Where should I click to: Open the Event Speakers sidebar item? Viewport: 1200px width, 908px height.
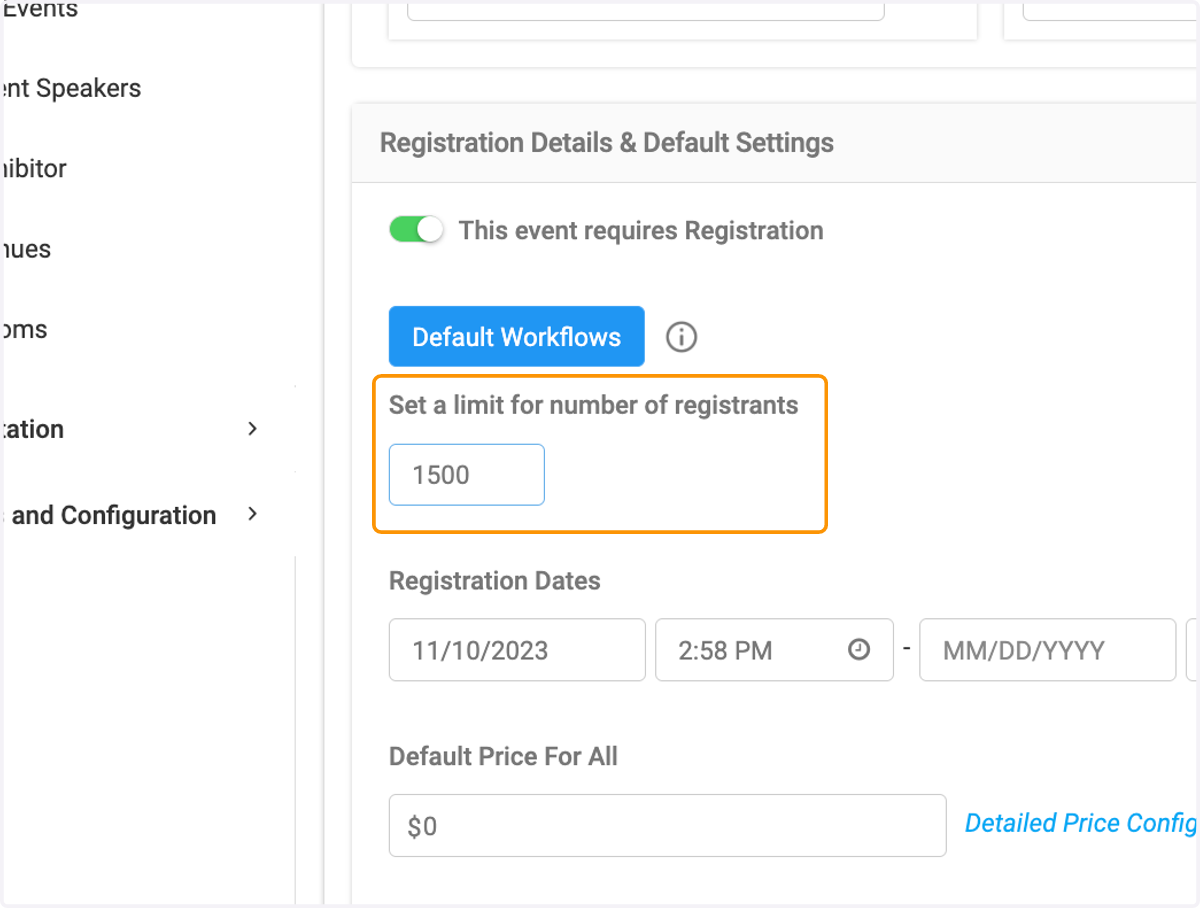pos(71,88)
